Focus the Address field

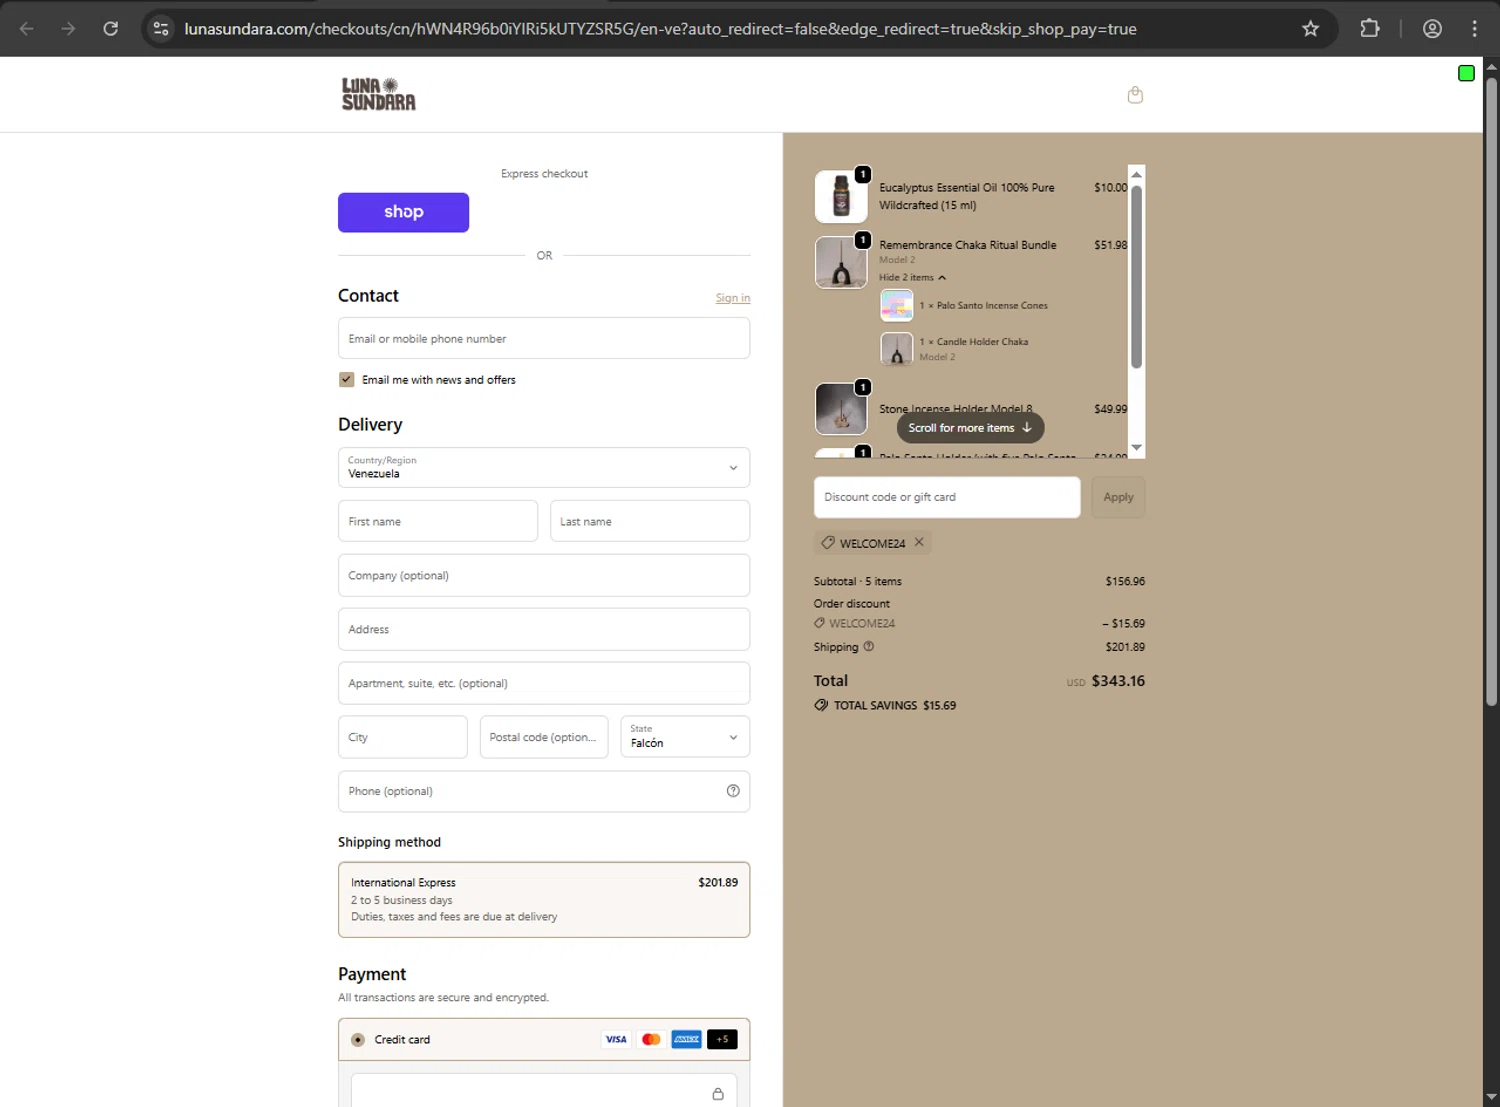(544, 629)
